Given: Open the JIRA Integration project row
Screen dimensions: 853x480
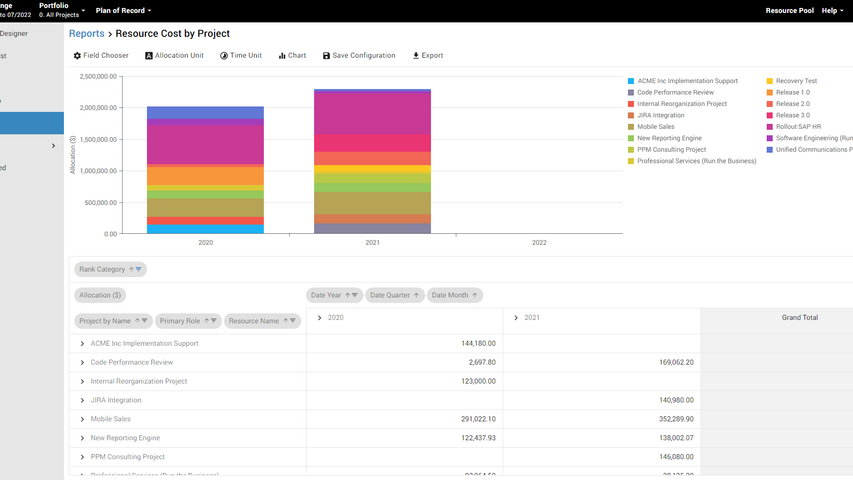Looking at the screenshot, I should 115,400.
